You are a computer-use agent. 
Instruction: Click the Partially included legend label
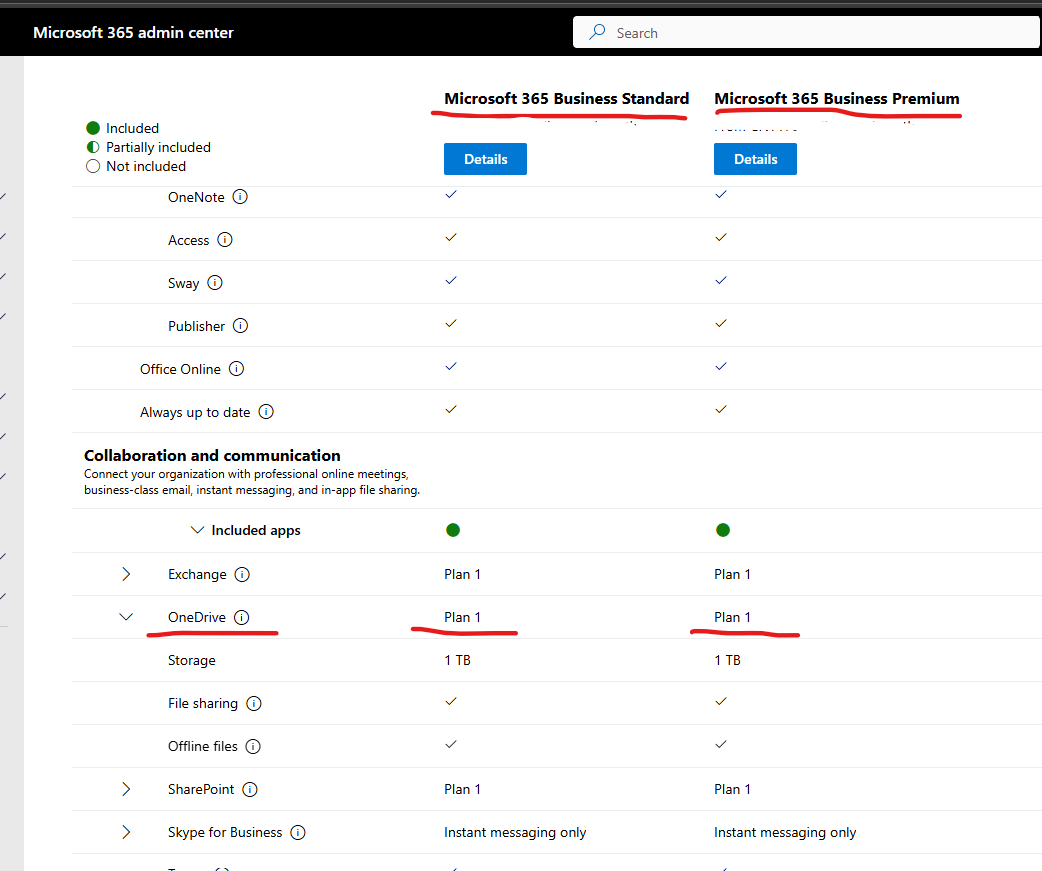158,147
